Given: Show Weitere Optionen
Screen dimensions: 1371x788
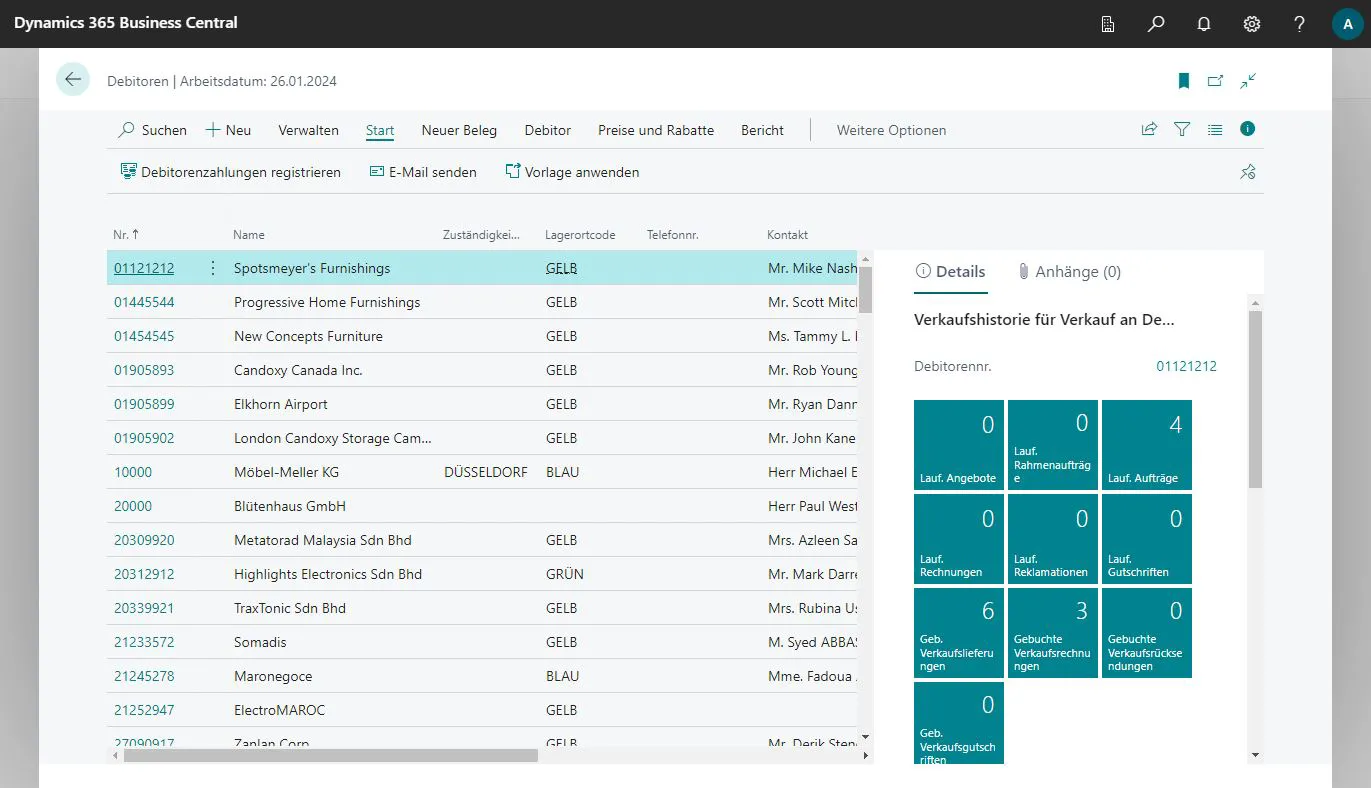Looking at the screenshot, I should 891,130.
